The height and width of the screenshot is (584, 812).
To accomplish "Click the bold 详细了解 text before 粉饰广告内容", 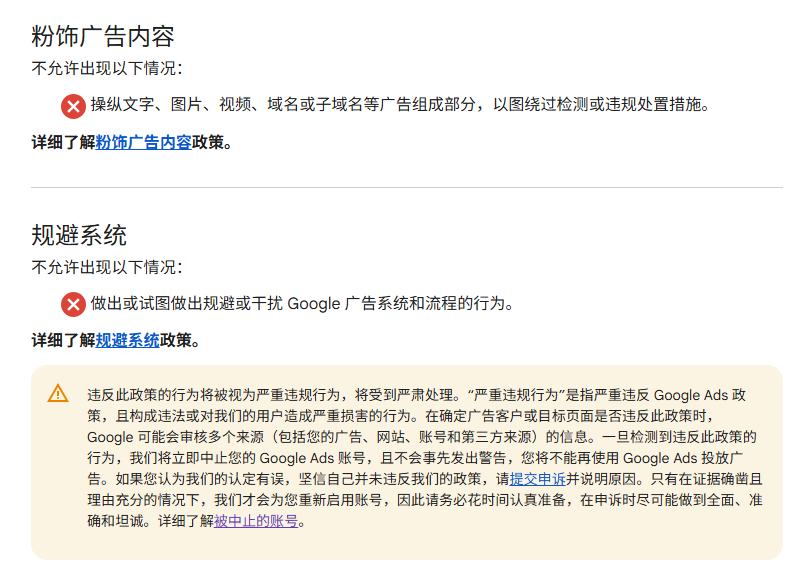I will tap(63, 142).
